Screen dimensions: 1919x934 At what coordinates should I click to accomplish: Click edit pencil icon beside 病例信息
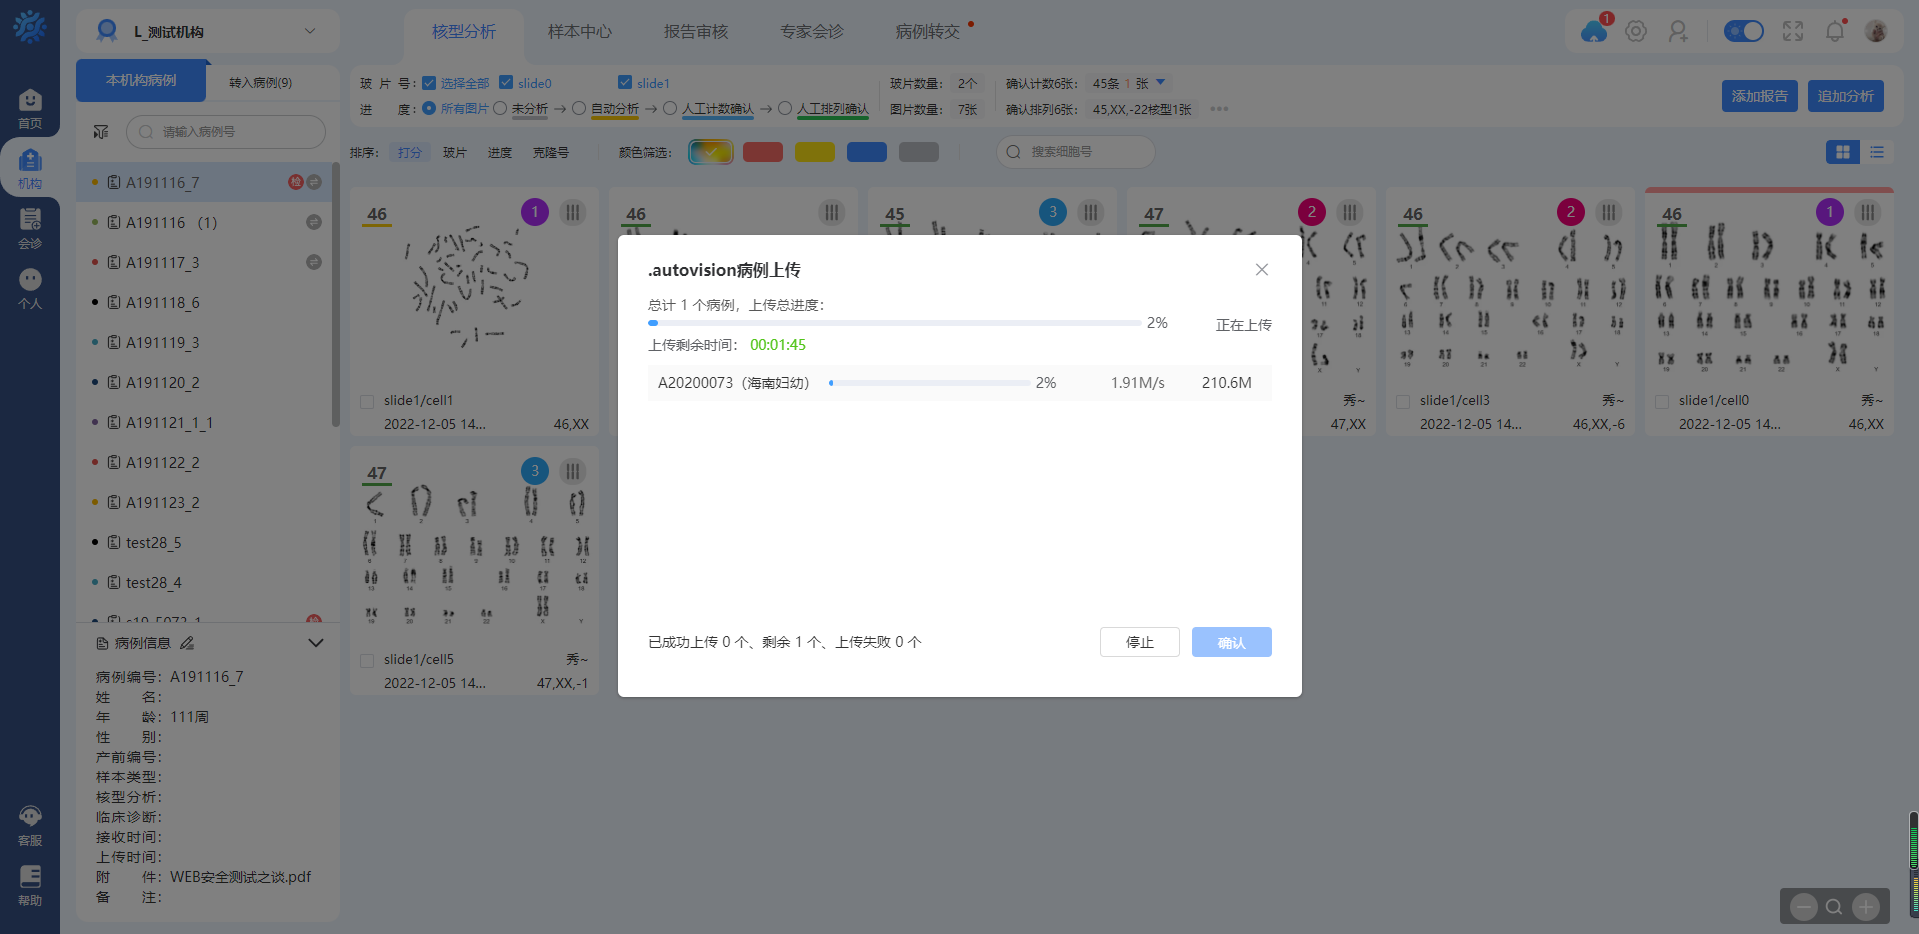click(x=187, y=643)
